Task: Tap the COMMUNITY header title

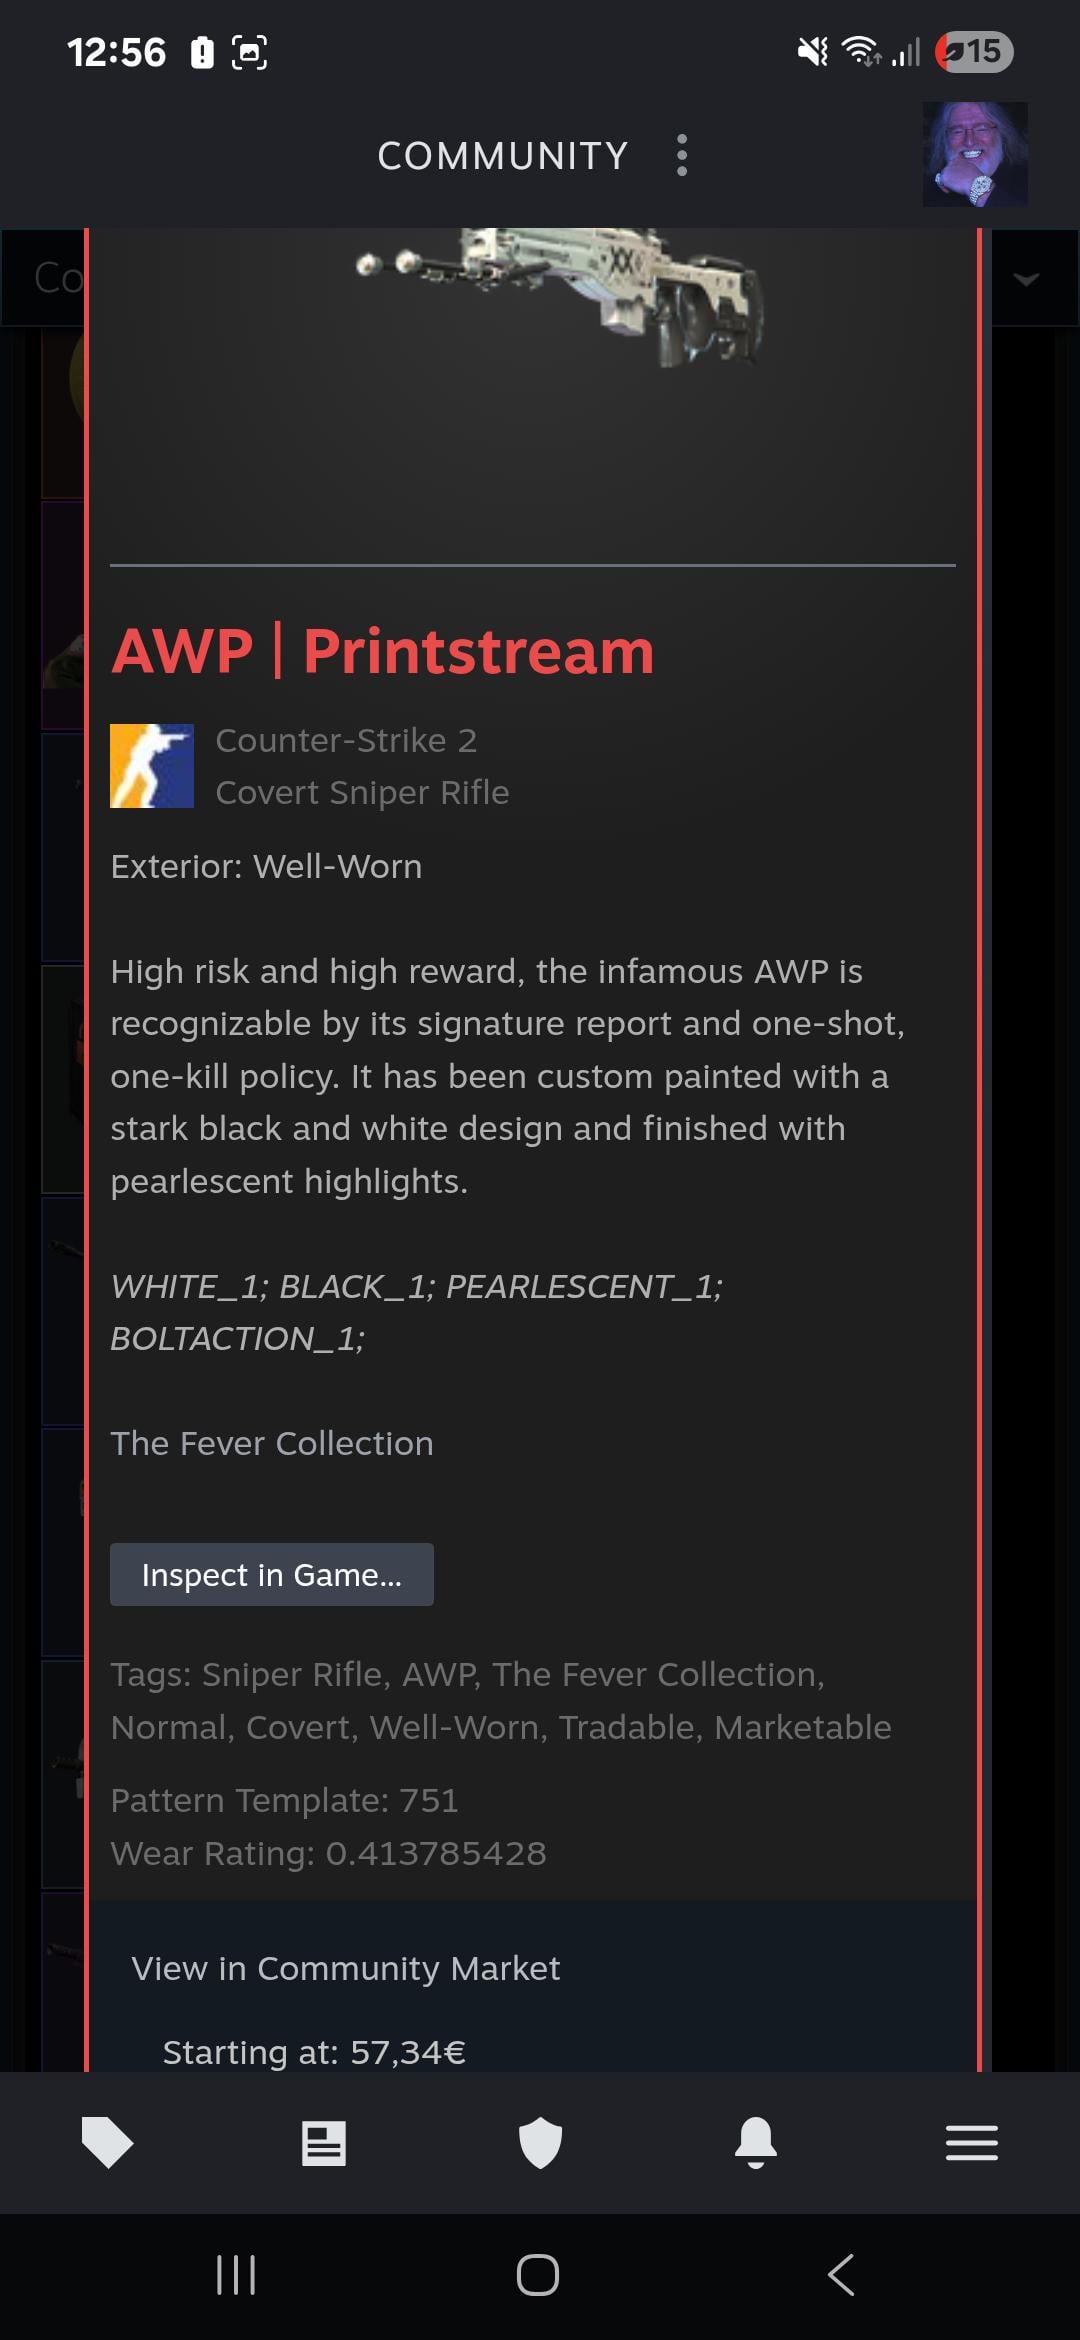Action: tap(503, 156)
